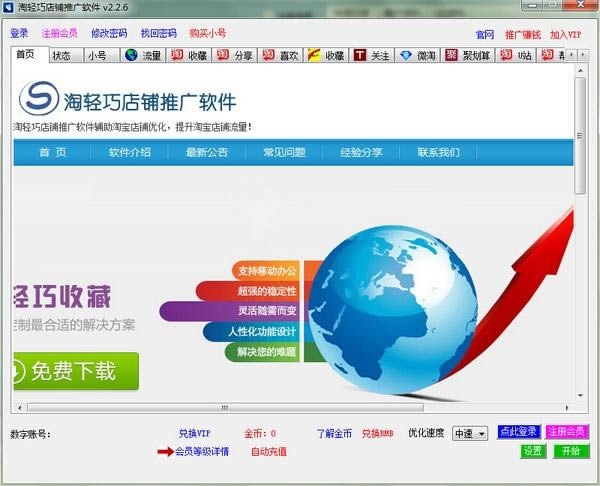Open the 喜欢 tab with Tao icon

280,55
